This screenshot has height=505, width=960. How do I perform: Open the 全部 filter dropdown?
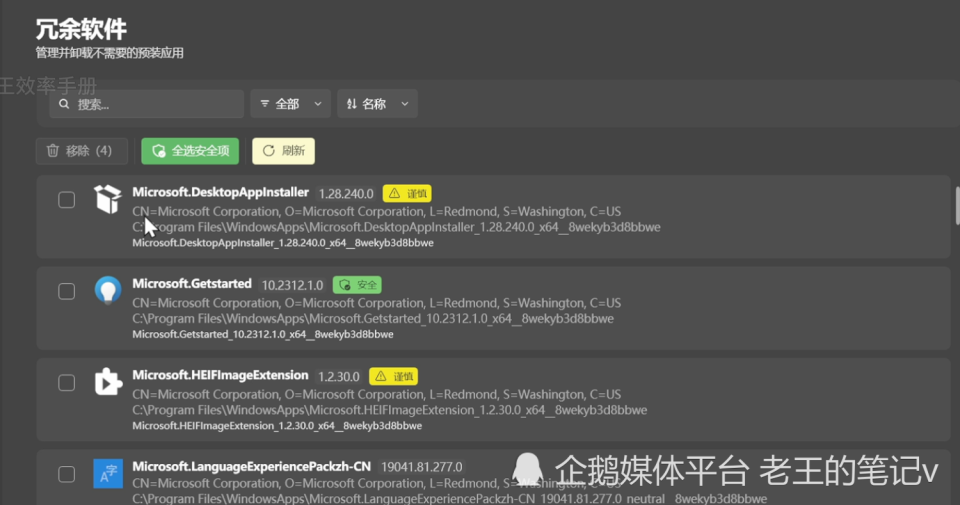(291, 104)
